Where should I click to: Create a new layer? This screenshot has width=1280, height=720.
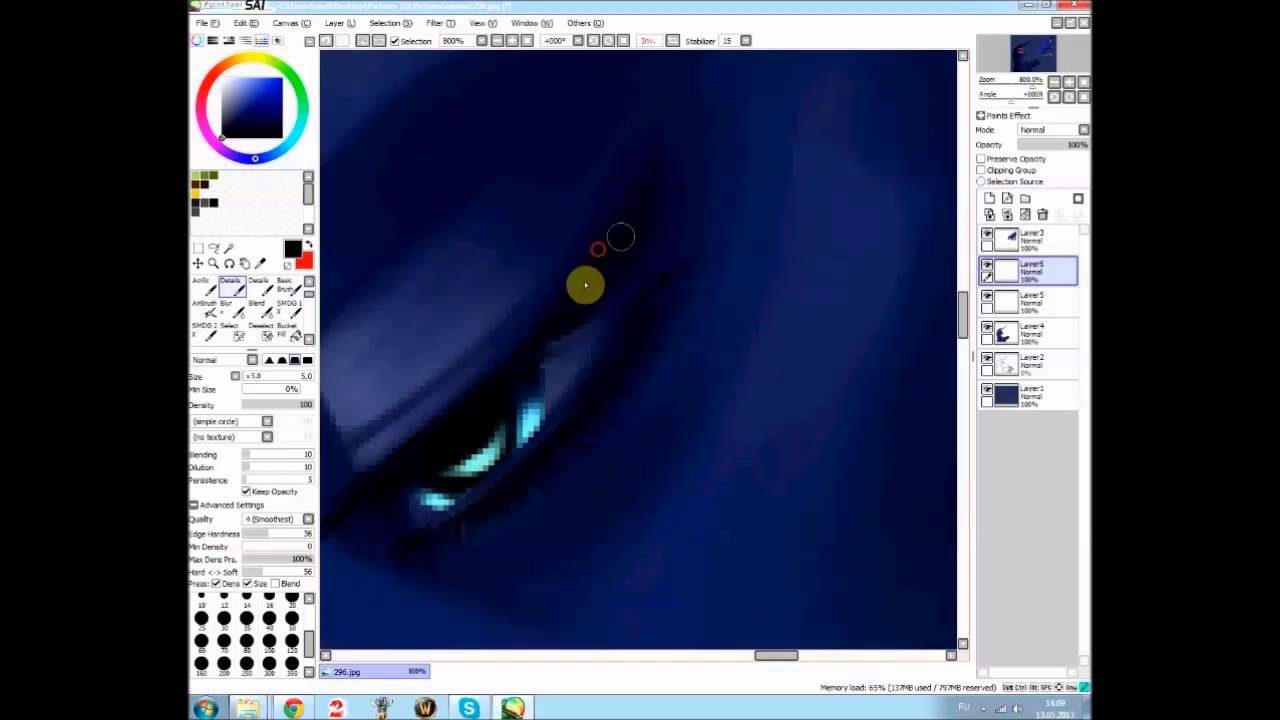coord(989,198)
